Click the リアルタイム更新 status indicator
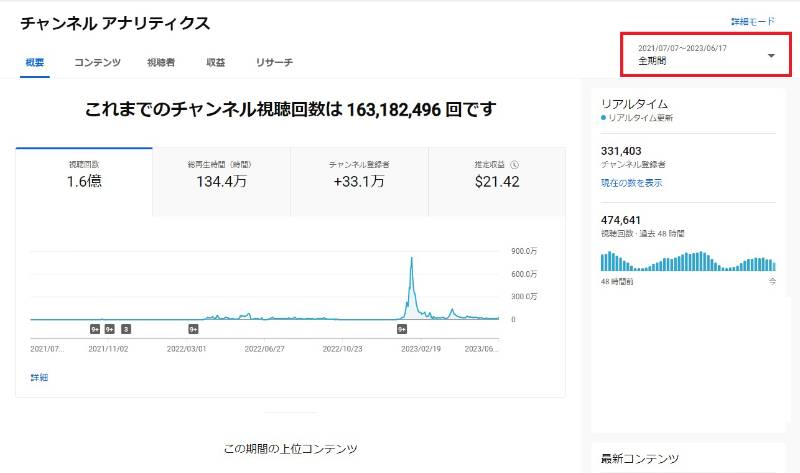 (637, 118)
